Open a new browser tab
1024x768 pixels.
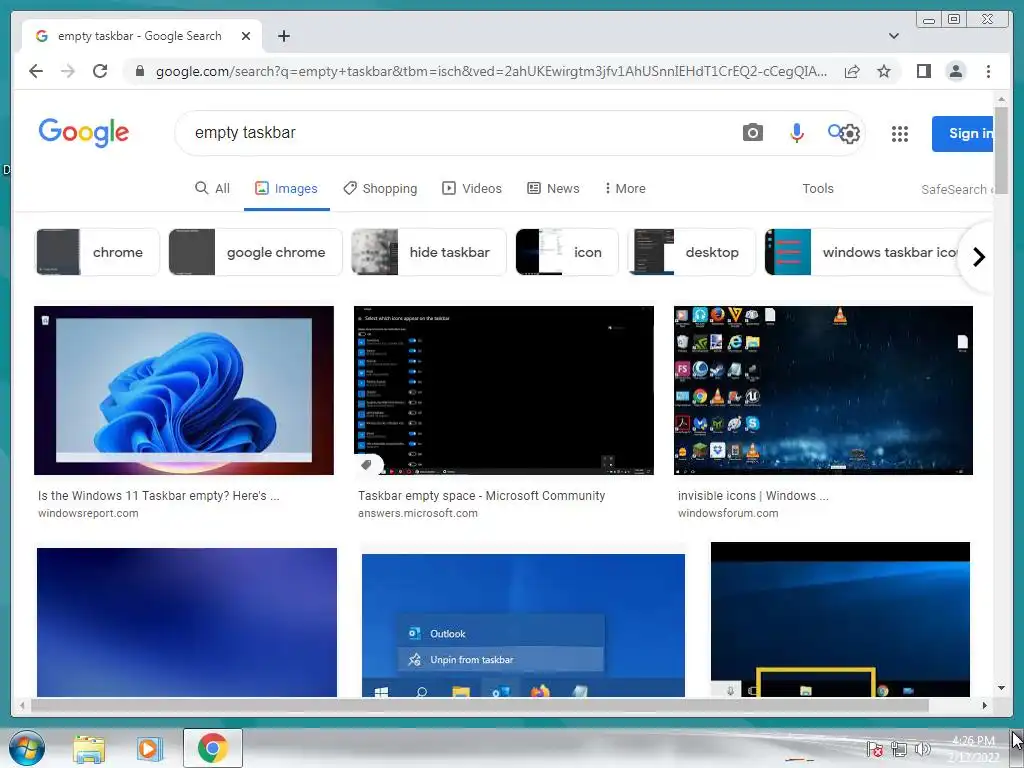pyautogui.click(x=283, y=36)
